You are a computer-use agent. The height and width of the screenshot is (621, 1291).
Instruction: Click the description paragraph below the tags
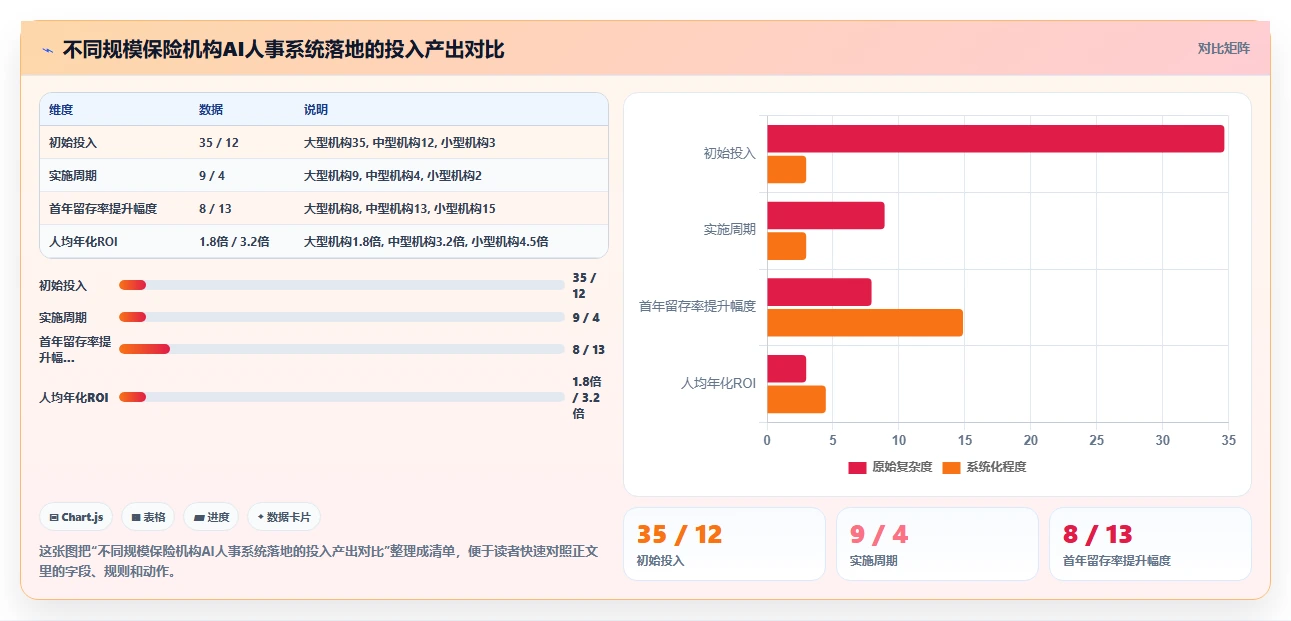pos(318,562)
